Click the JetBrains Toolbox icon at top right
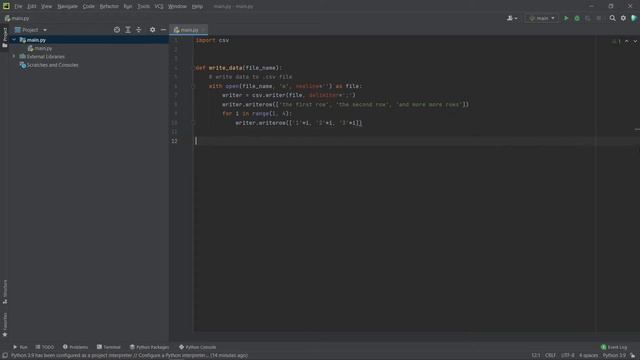The image size is (640, 360). pos(634,18)
